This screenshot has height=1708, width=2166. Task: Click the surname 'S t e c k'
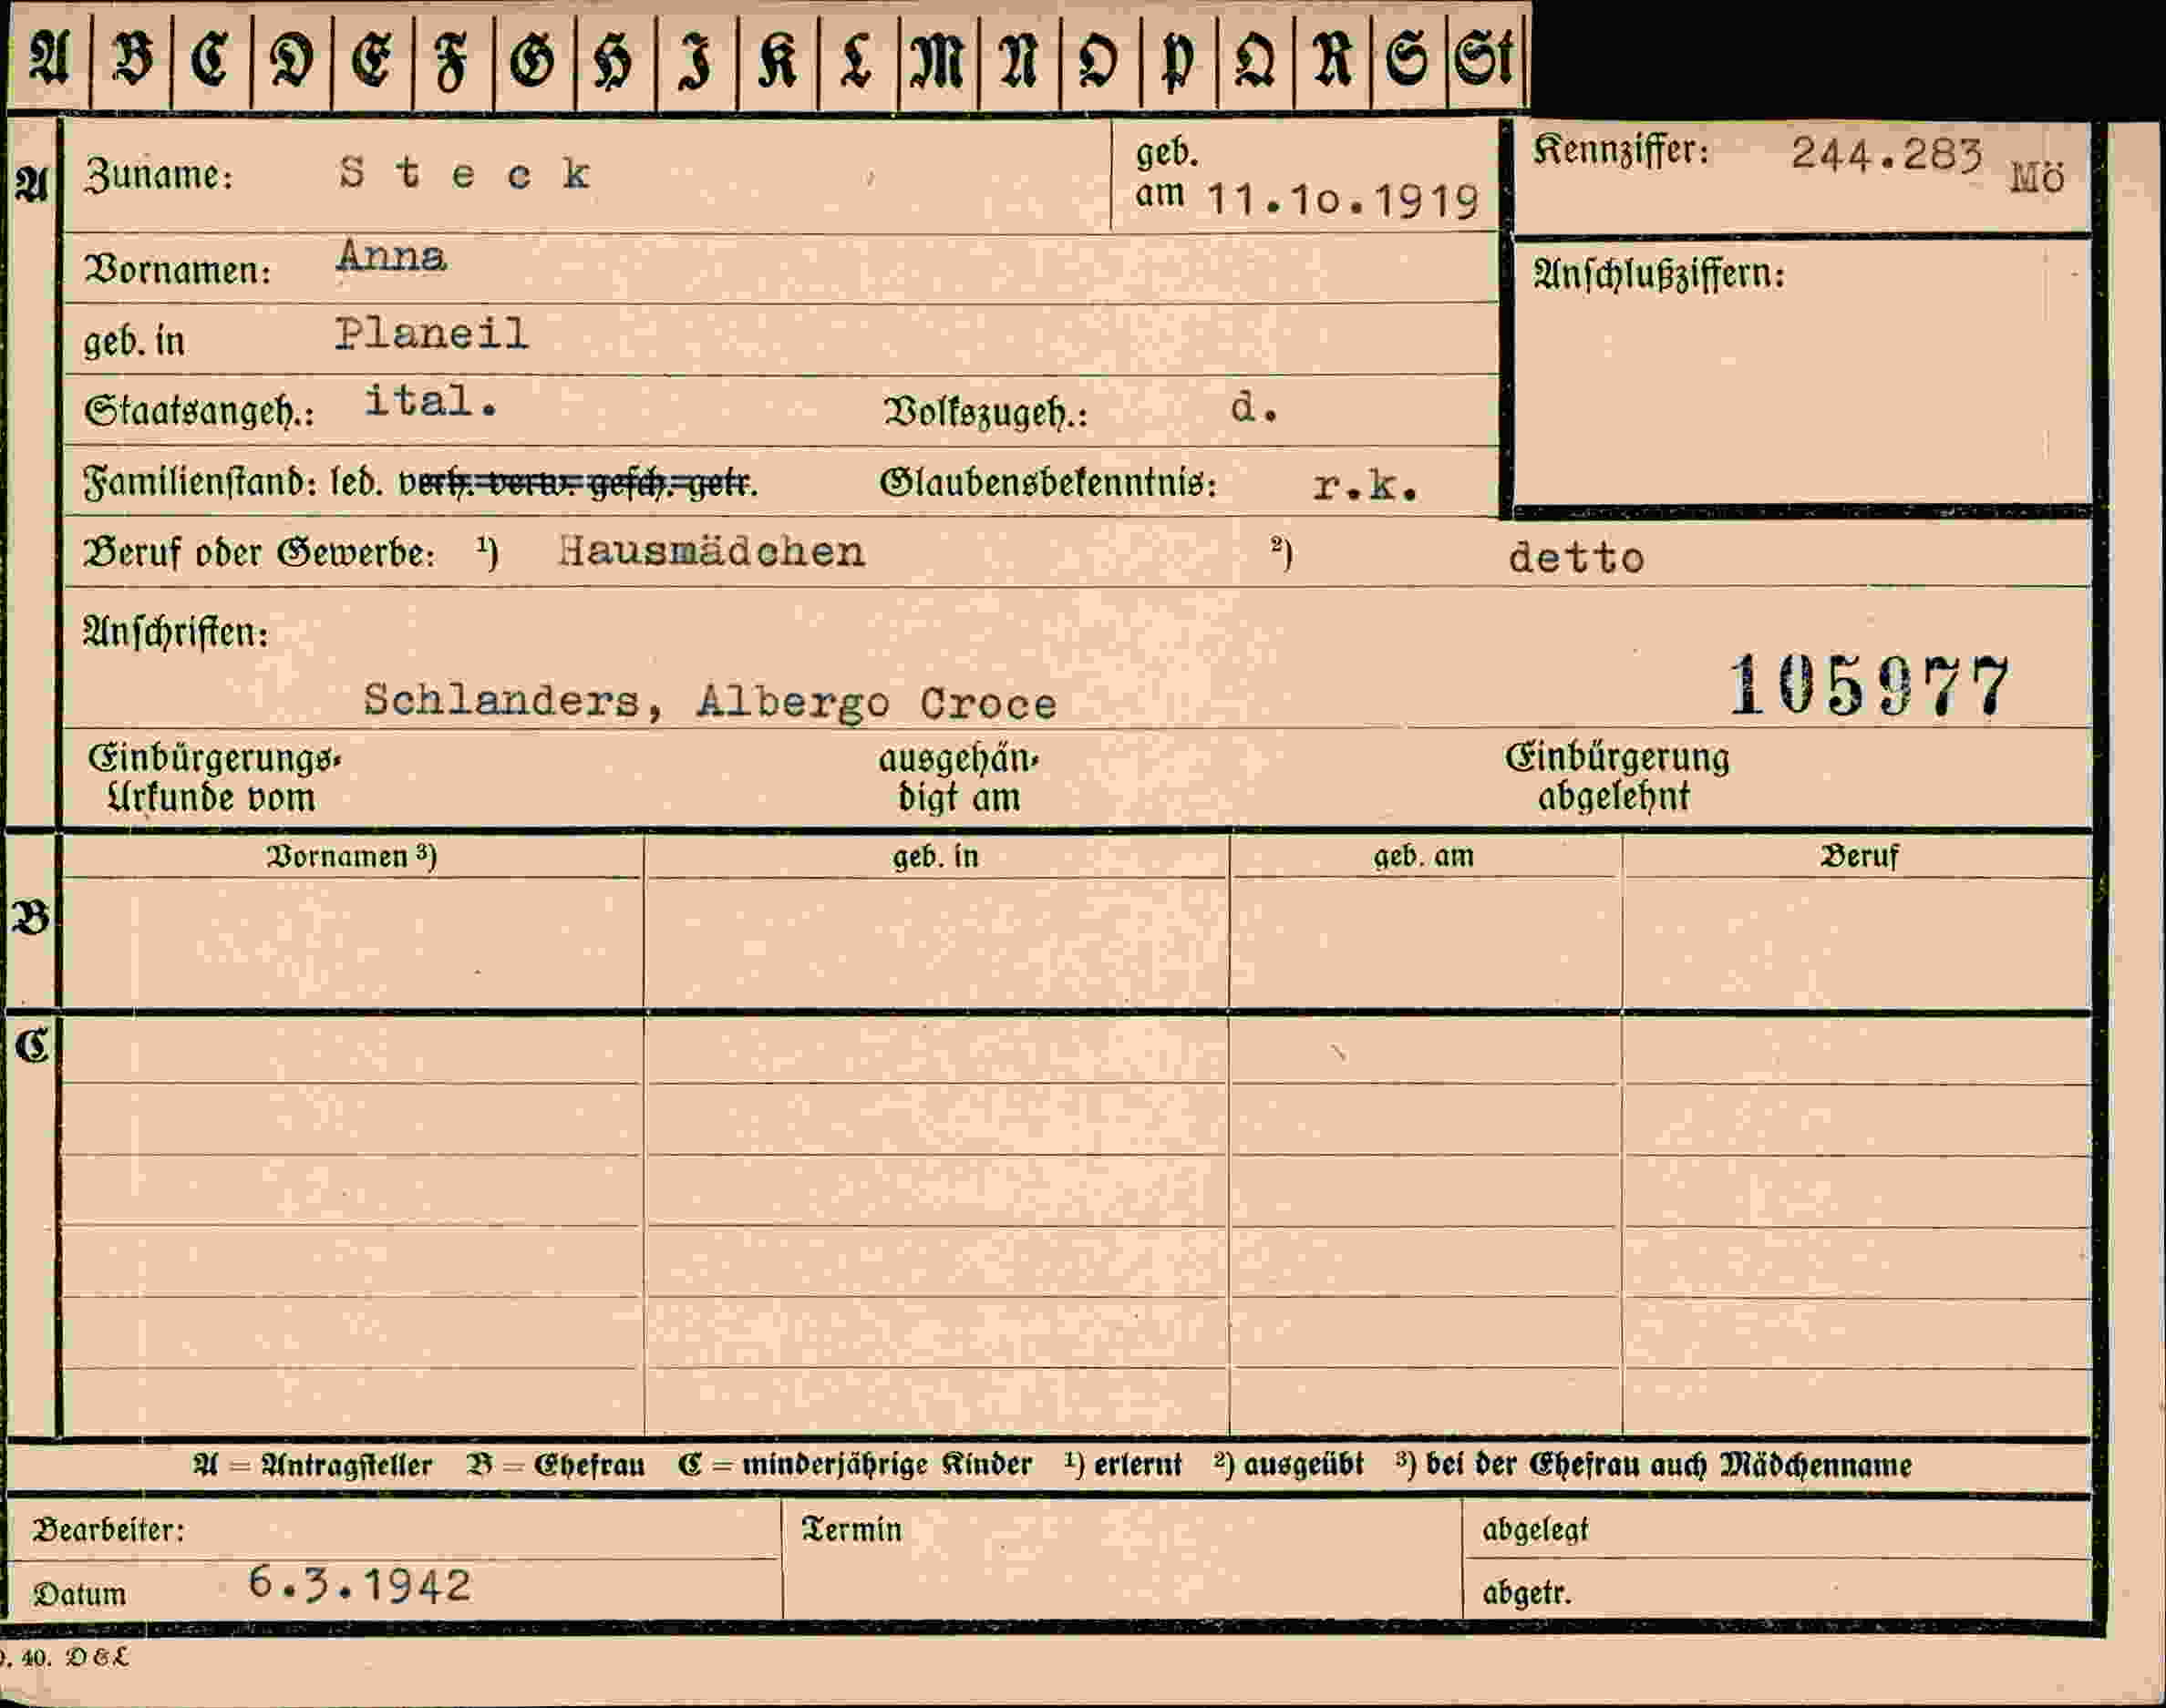click(465, 174)
